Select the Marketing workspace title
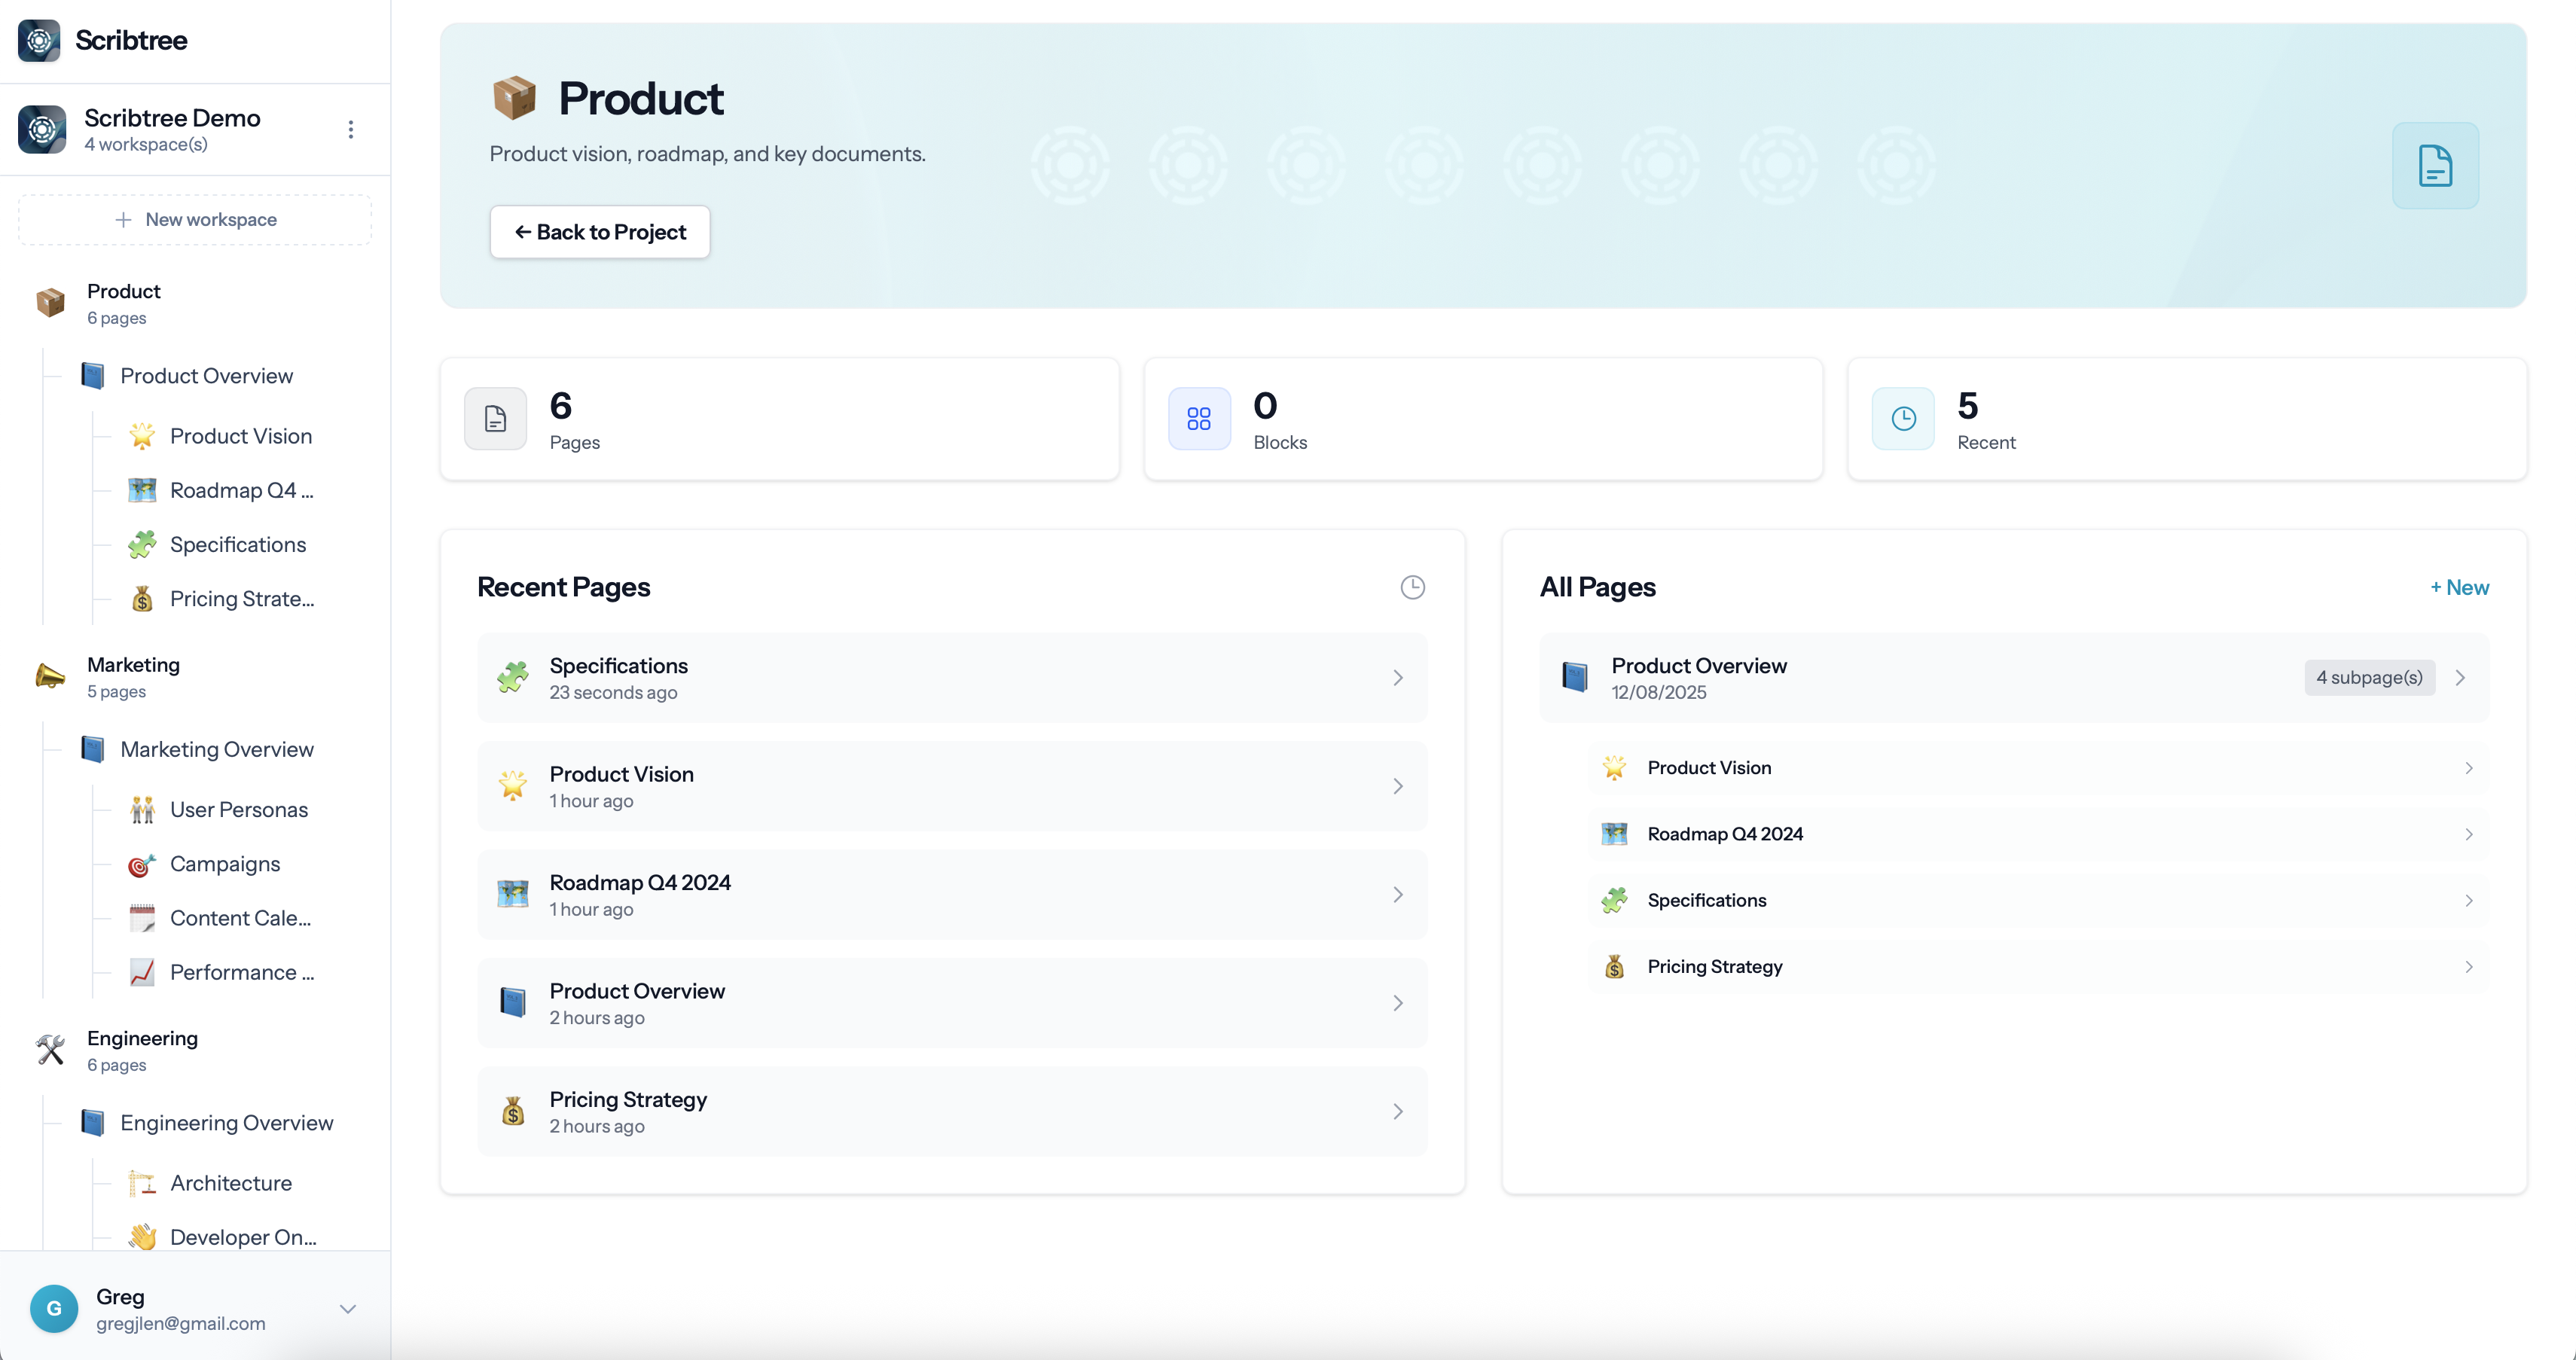Screen dimensions: 2576x1360 pos(133,665)
